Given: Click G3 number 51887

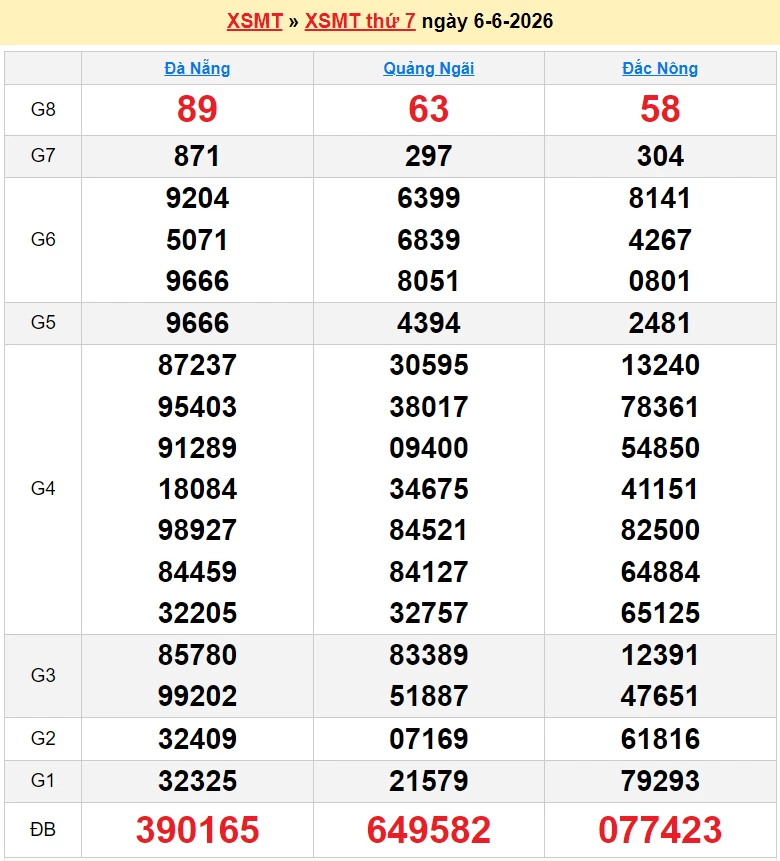Looking at the screenshot, I should [428, 696].
